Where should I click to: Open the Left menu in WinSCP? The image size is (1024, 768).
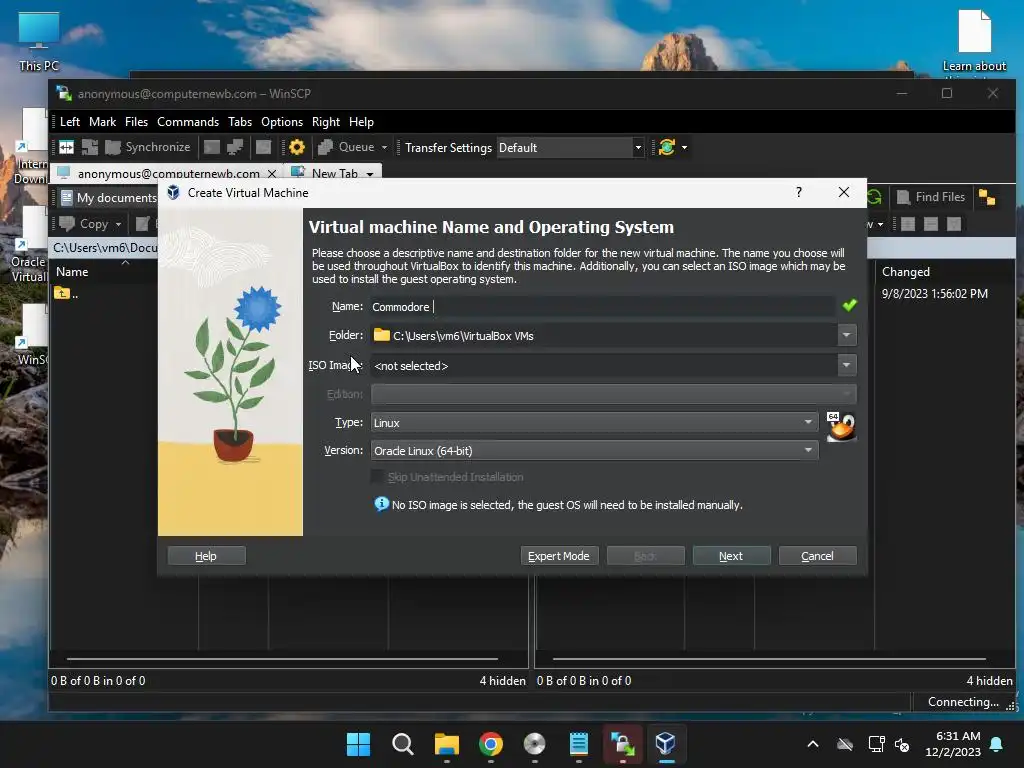point(70,122)
